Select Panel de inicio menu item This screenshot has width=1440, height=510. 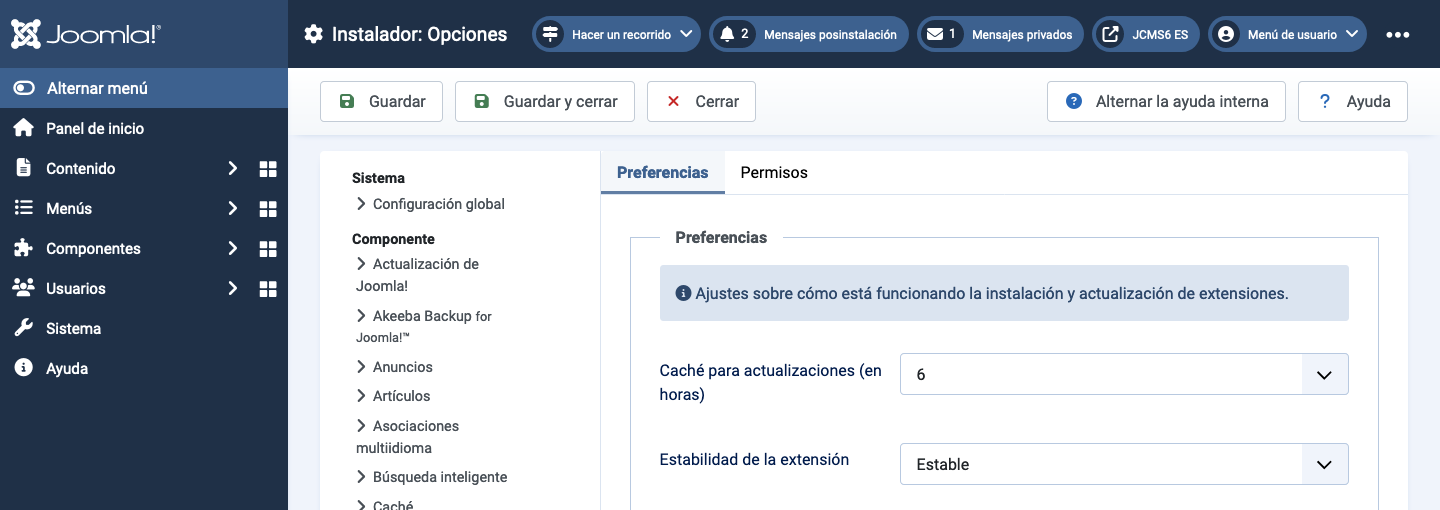[144, 128]
